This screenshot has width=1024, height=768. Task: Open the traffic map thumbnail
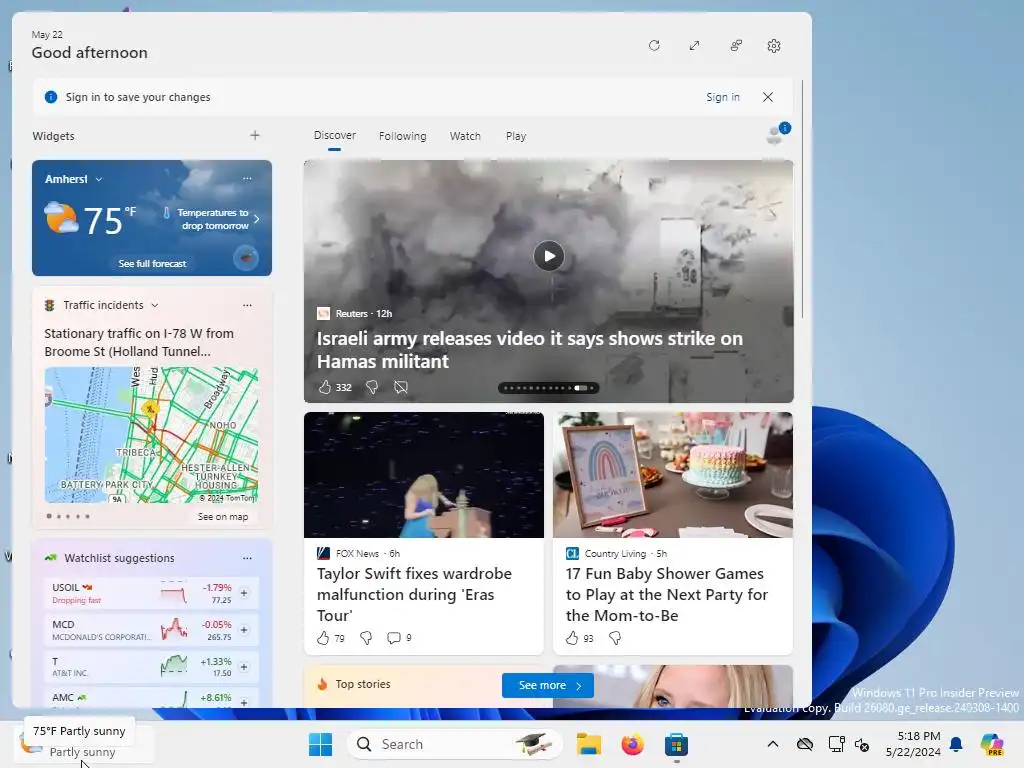tap(151, 435)
